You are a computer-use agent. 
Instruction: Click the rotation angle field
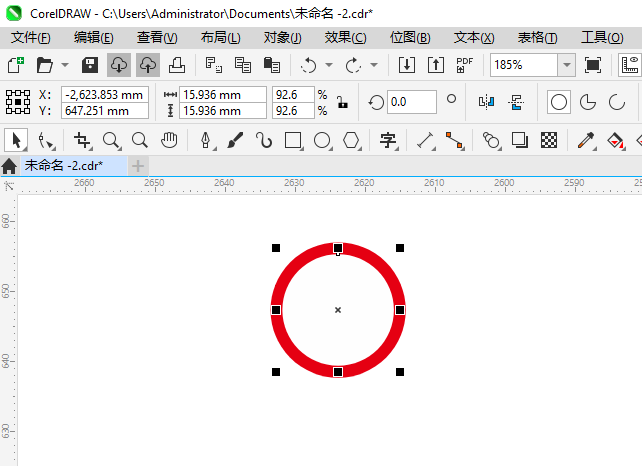click(411, 102)
